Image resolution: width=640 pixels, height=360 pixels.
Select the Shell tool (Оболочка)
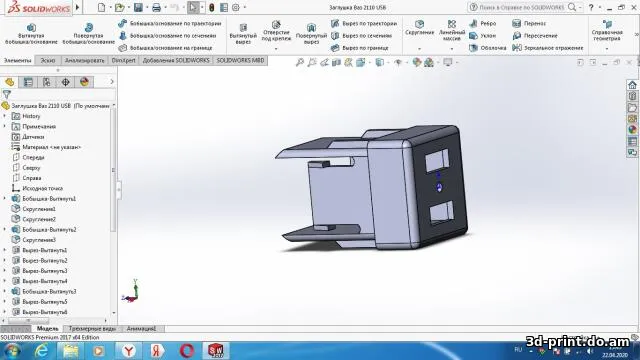(x=488, y=48)
